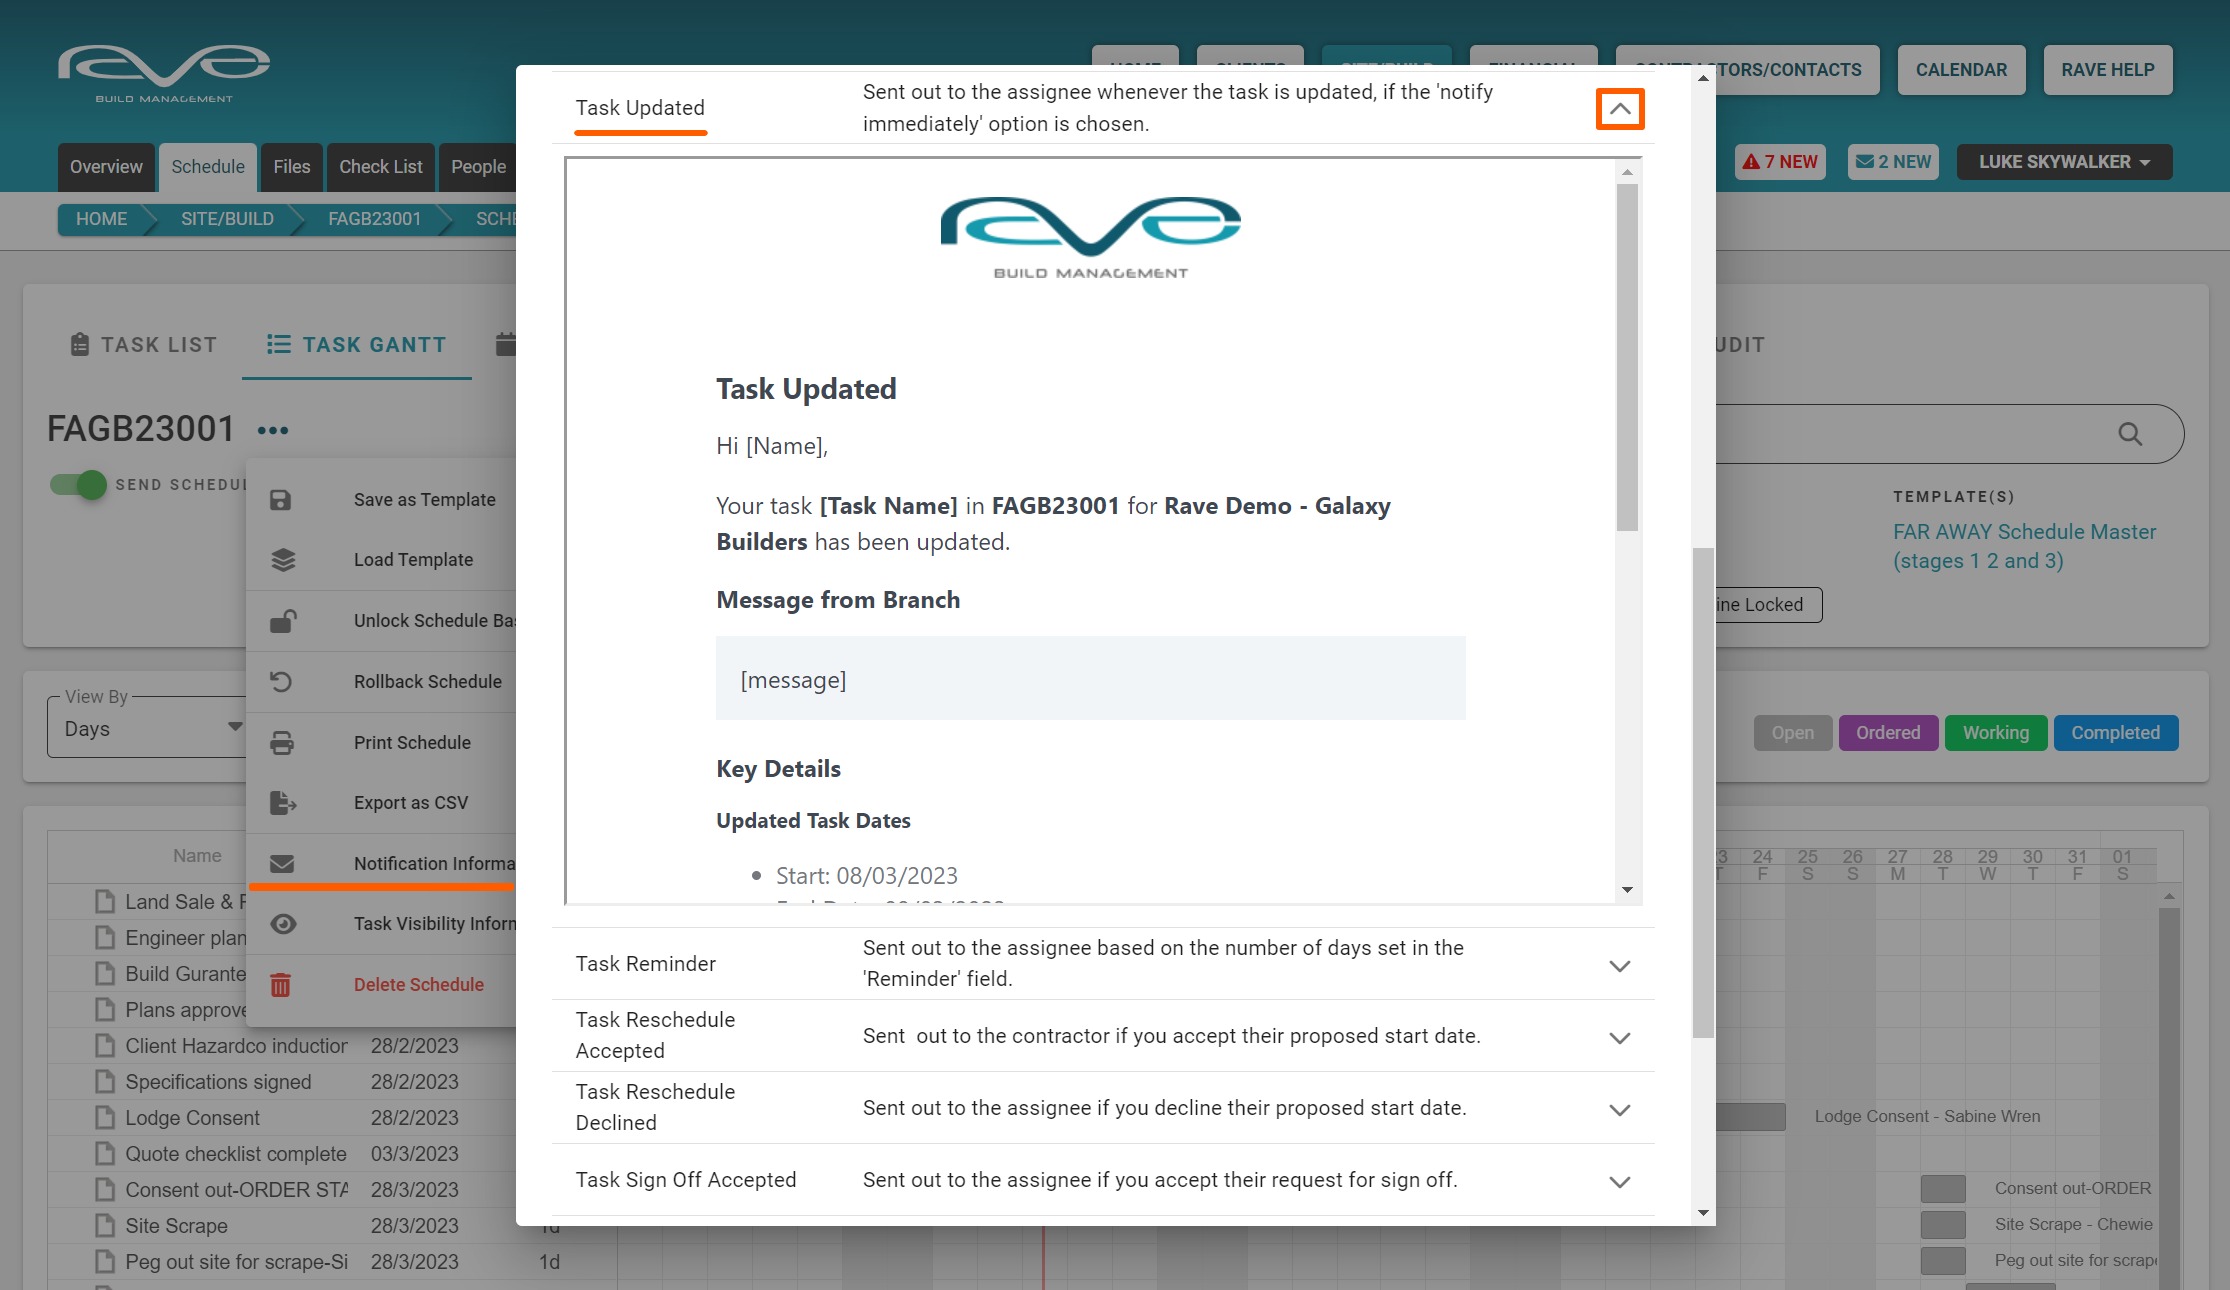The width and height of the screenshot is (2230, 1290).
Task: Click Task Visibility Information eye icon
Action: 283,924
